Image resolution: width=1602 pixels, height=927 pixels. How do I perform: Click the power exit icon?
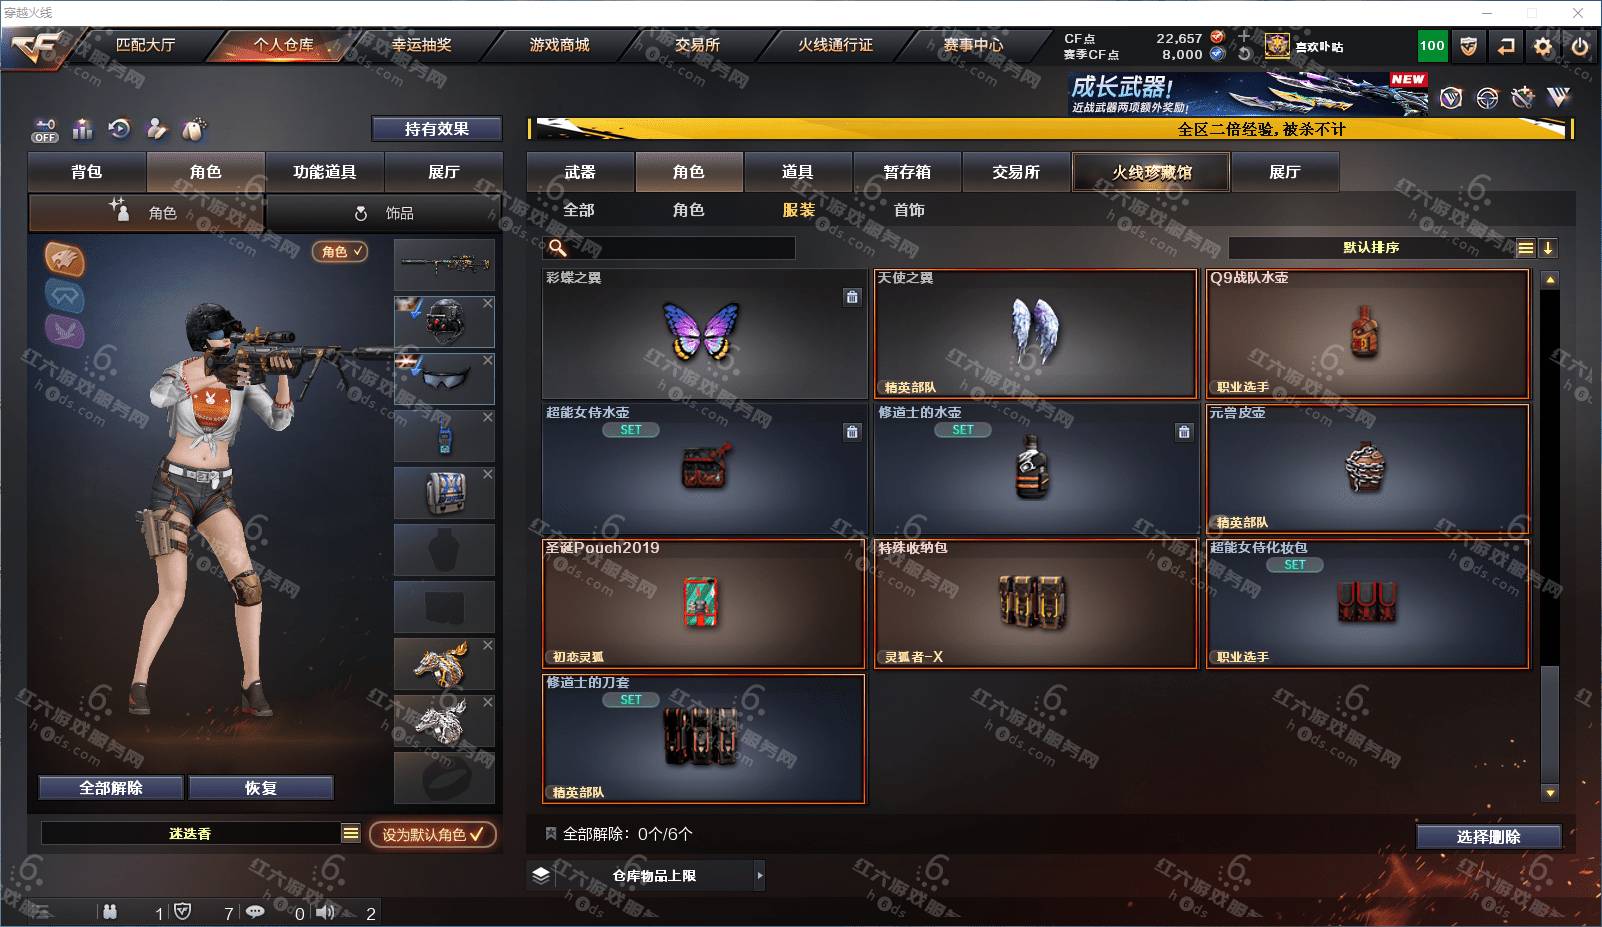[x=1580, y=46]
